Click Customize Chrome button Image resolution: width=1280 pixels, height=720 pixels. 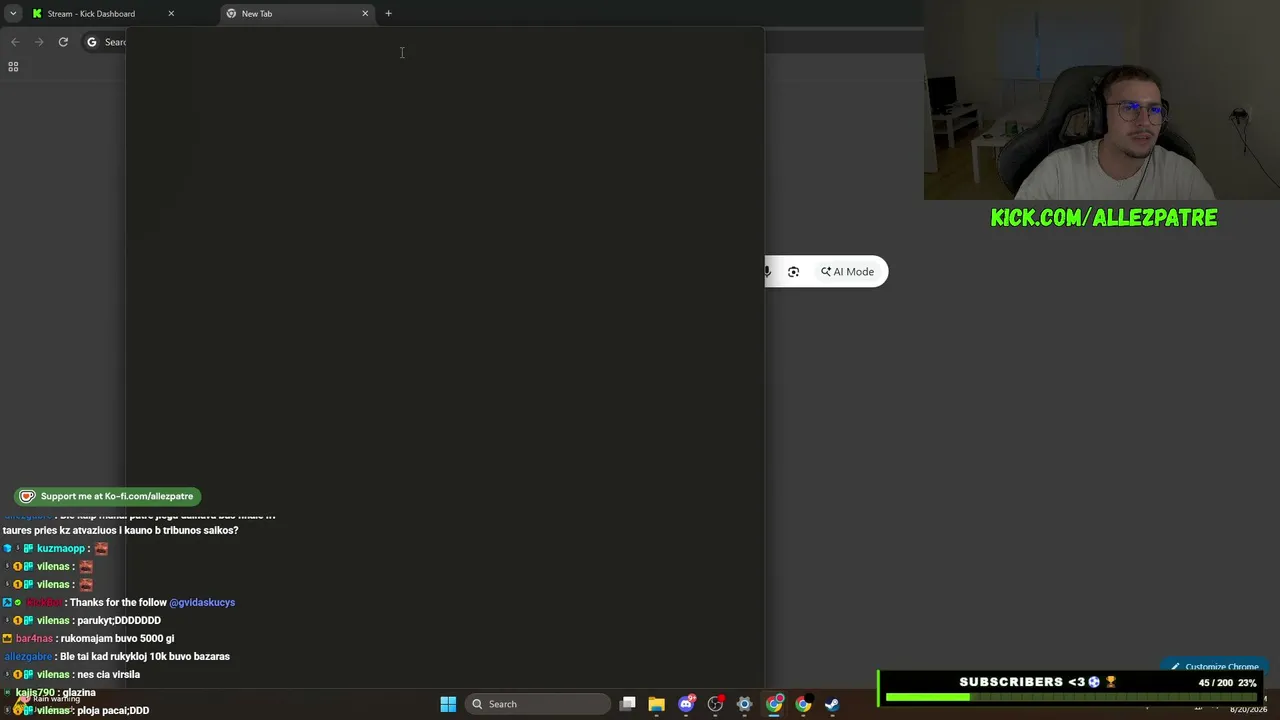(x=1215, y=667)
